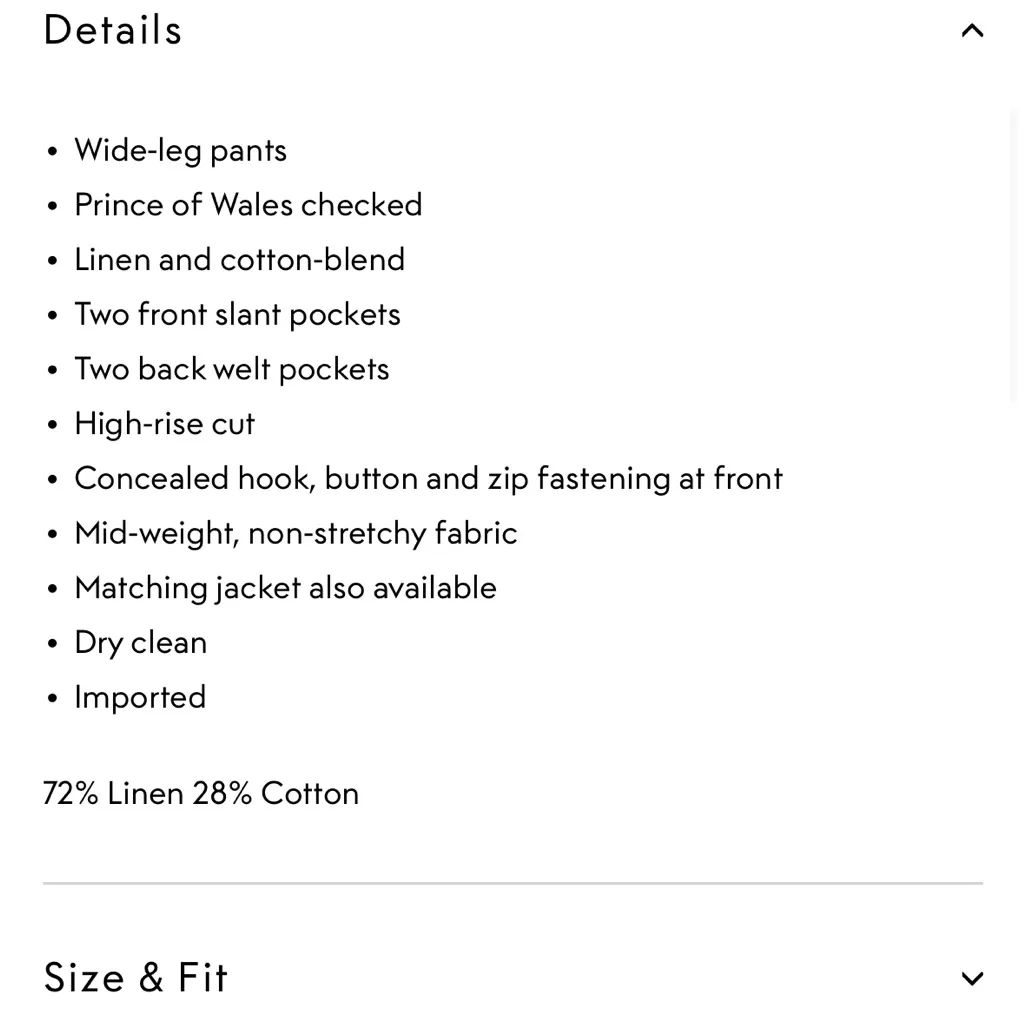Select the Dry clean bullet item
The width and height of the screenshot is (1025, 1025).
coord(140,642)
